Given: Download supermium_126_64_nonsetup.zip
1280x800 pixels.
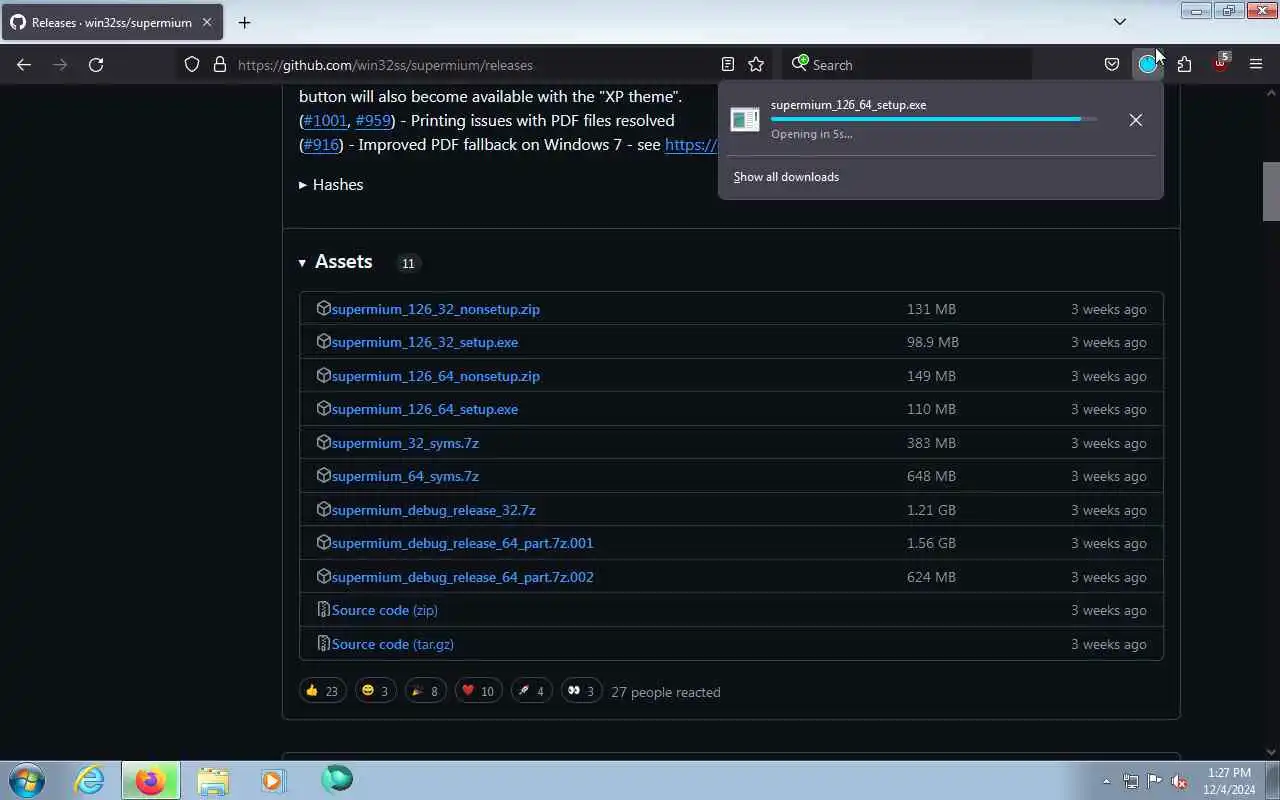Looking at the screenshot, I should coord(435,376).
